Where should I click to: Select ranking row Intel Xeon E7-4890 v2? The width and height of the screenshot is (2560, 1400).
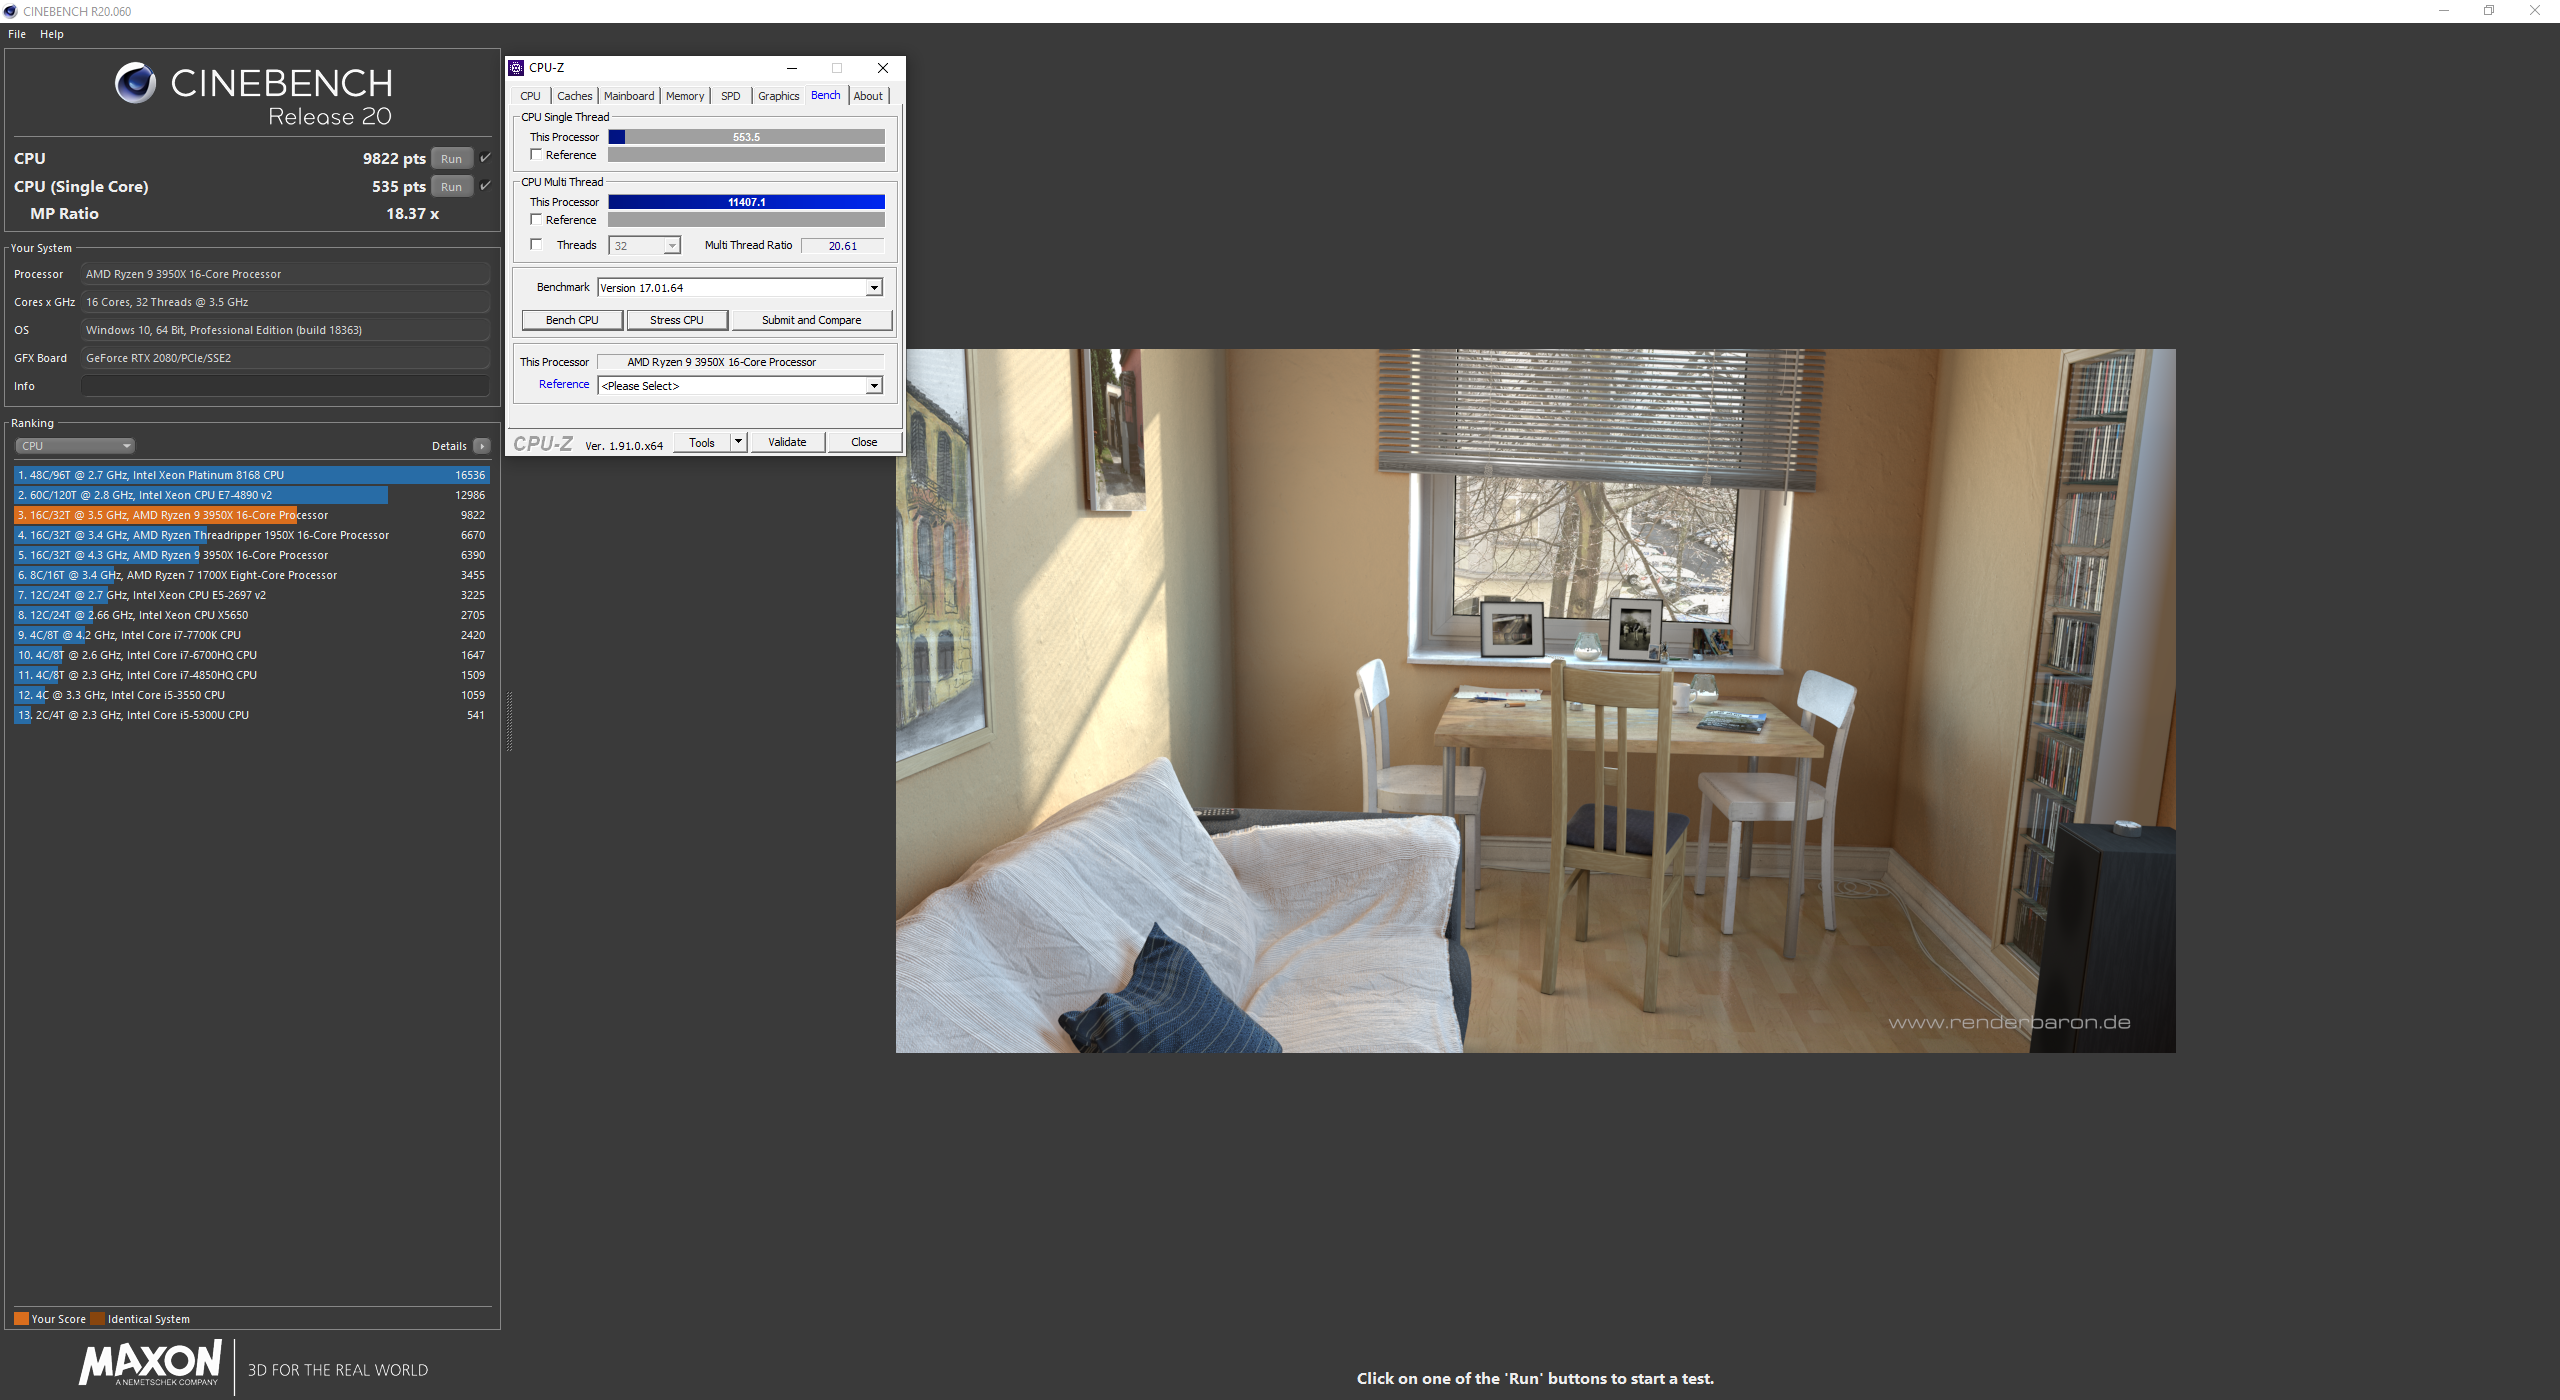tap(252, 495)
